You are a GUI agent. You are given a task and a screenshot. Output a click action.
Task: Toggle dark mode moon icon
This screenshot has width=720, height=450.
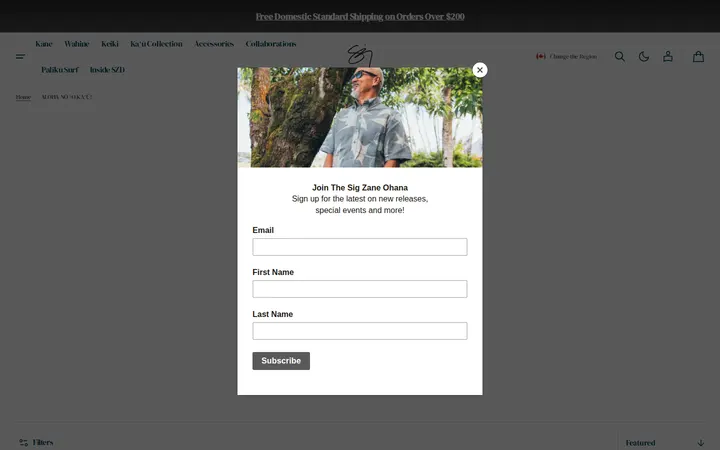tap(644, 56)
